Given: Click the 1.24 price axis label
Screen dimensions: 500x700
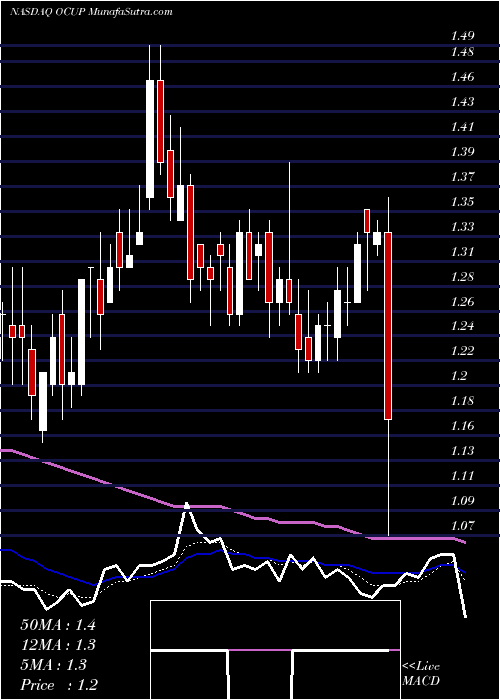Looking at the screenshot, I should [x=462, y=326].
